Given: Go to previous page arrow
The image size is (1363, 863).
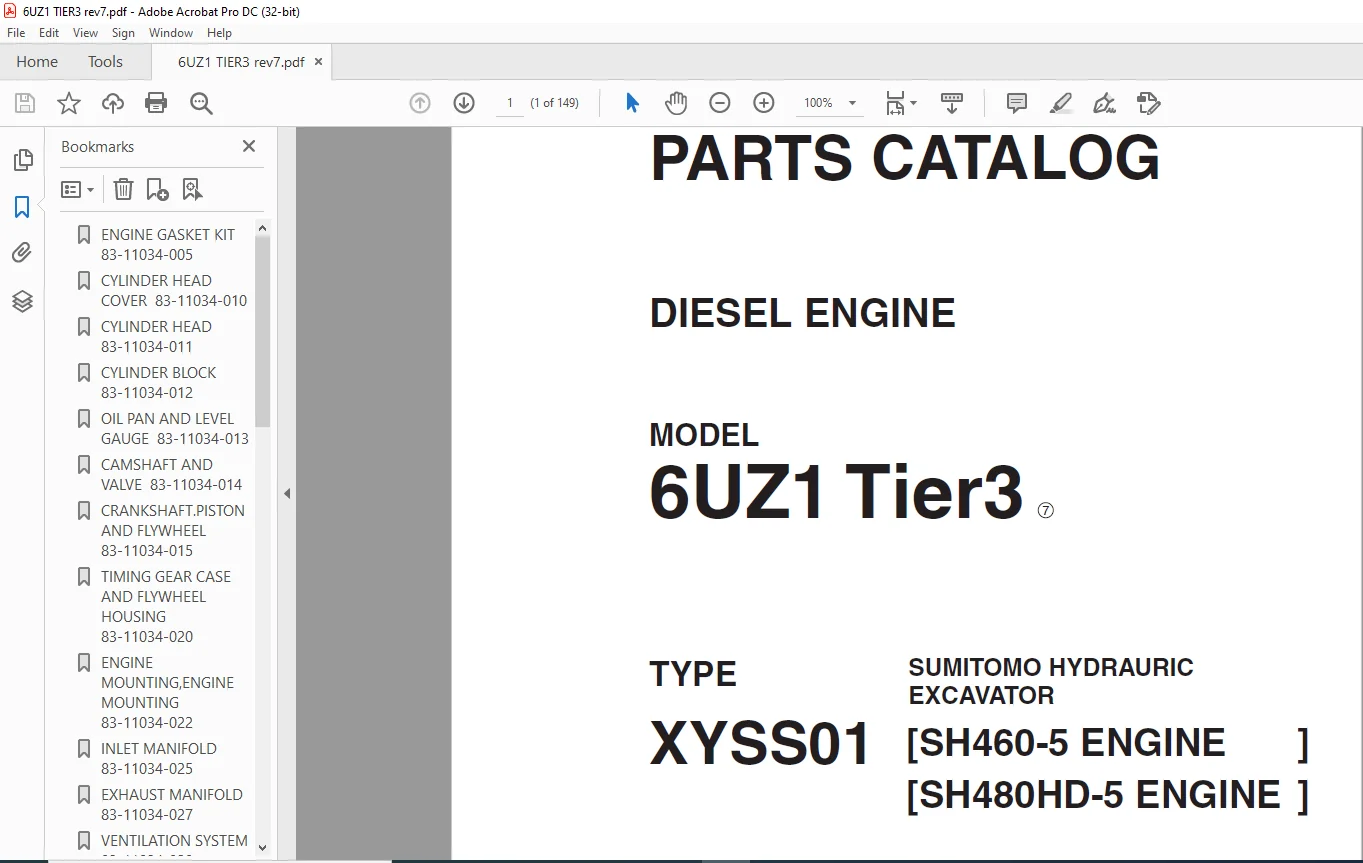Looking at the screenshot, I should click(420, 103).
